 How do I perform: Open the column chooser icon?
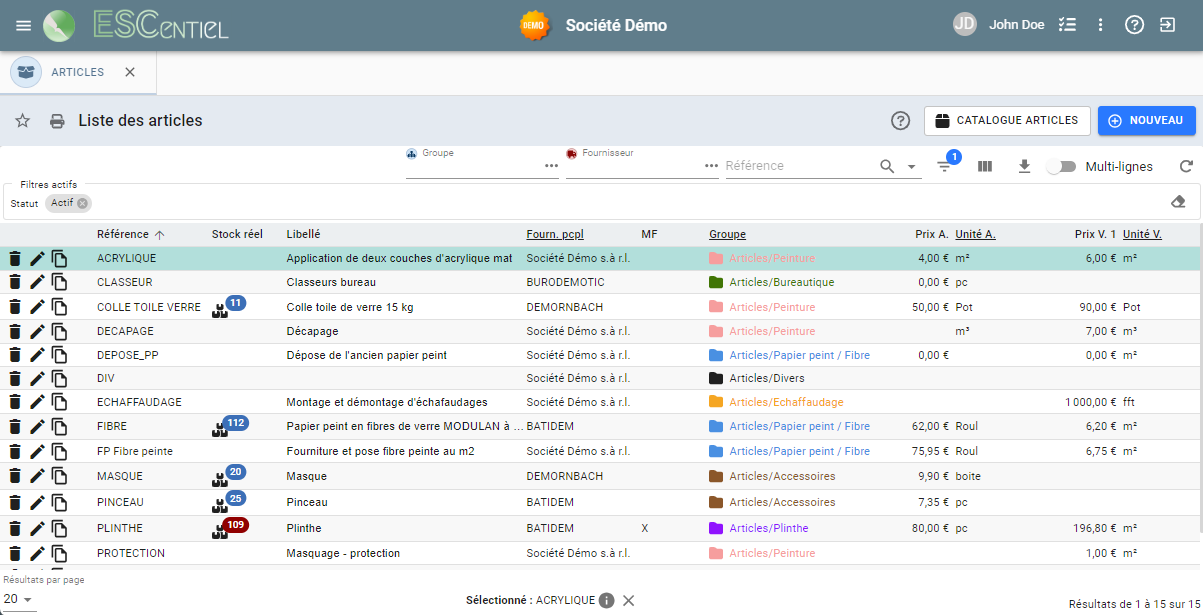tap(985, 167)
